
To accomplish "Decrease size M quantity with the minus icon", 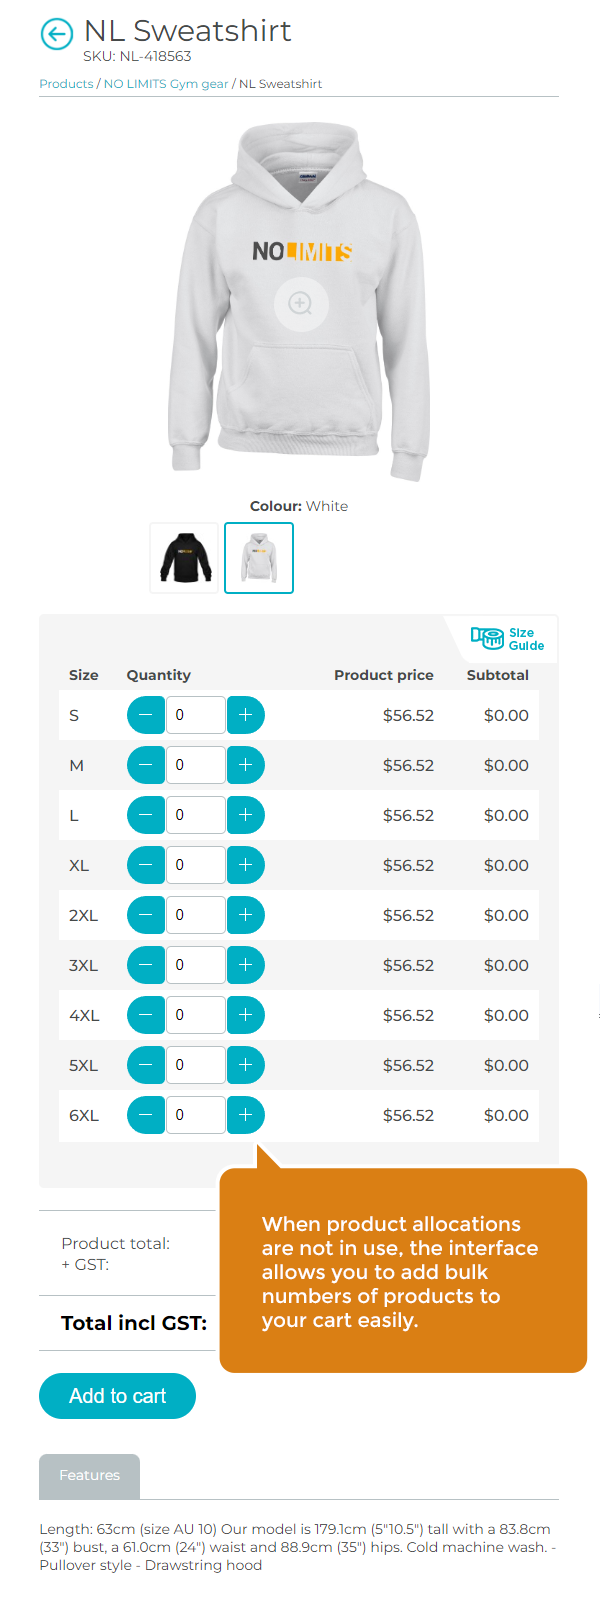I will (x=146, y=764).
